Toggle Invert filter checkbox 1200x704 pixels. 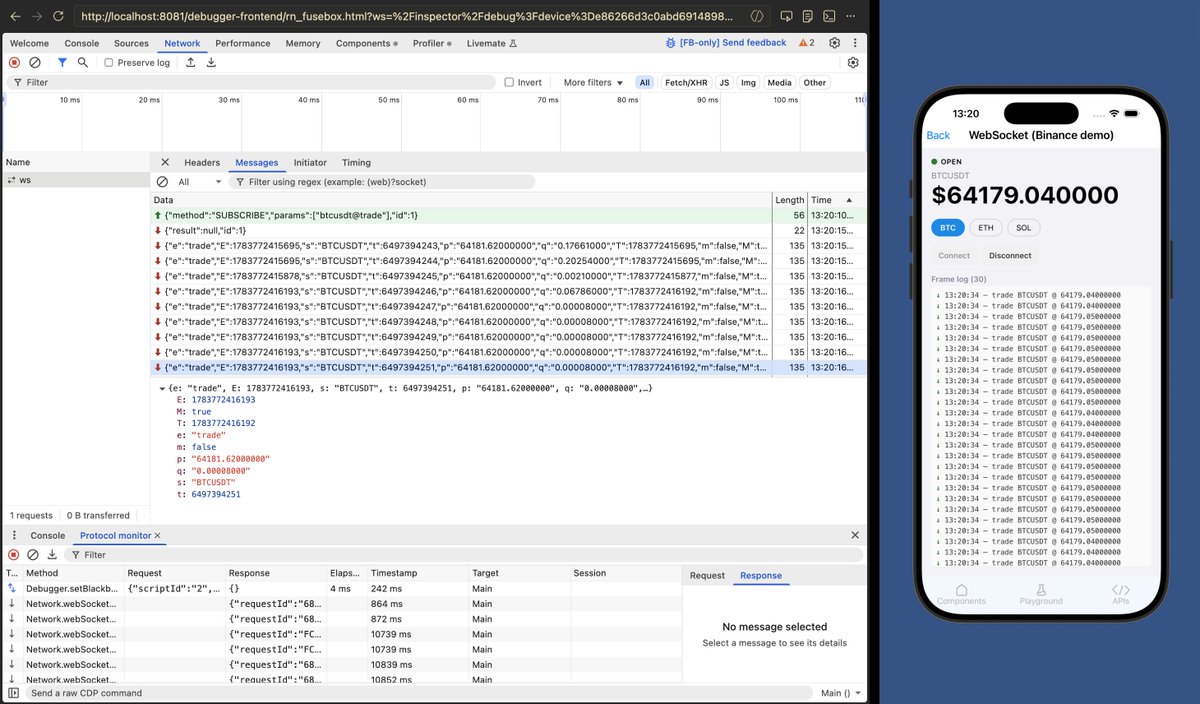point(509,82)
